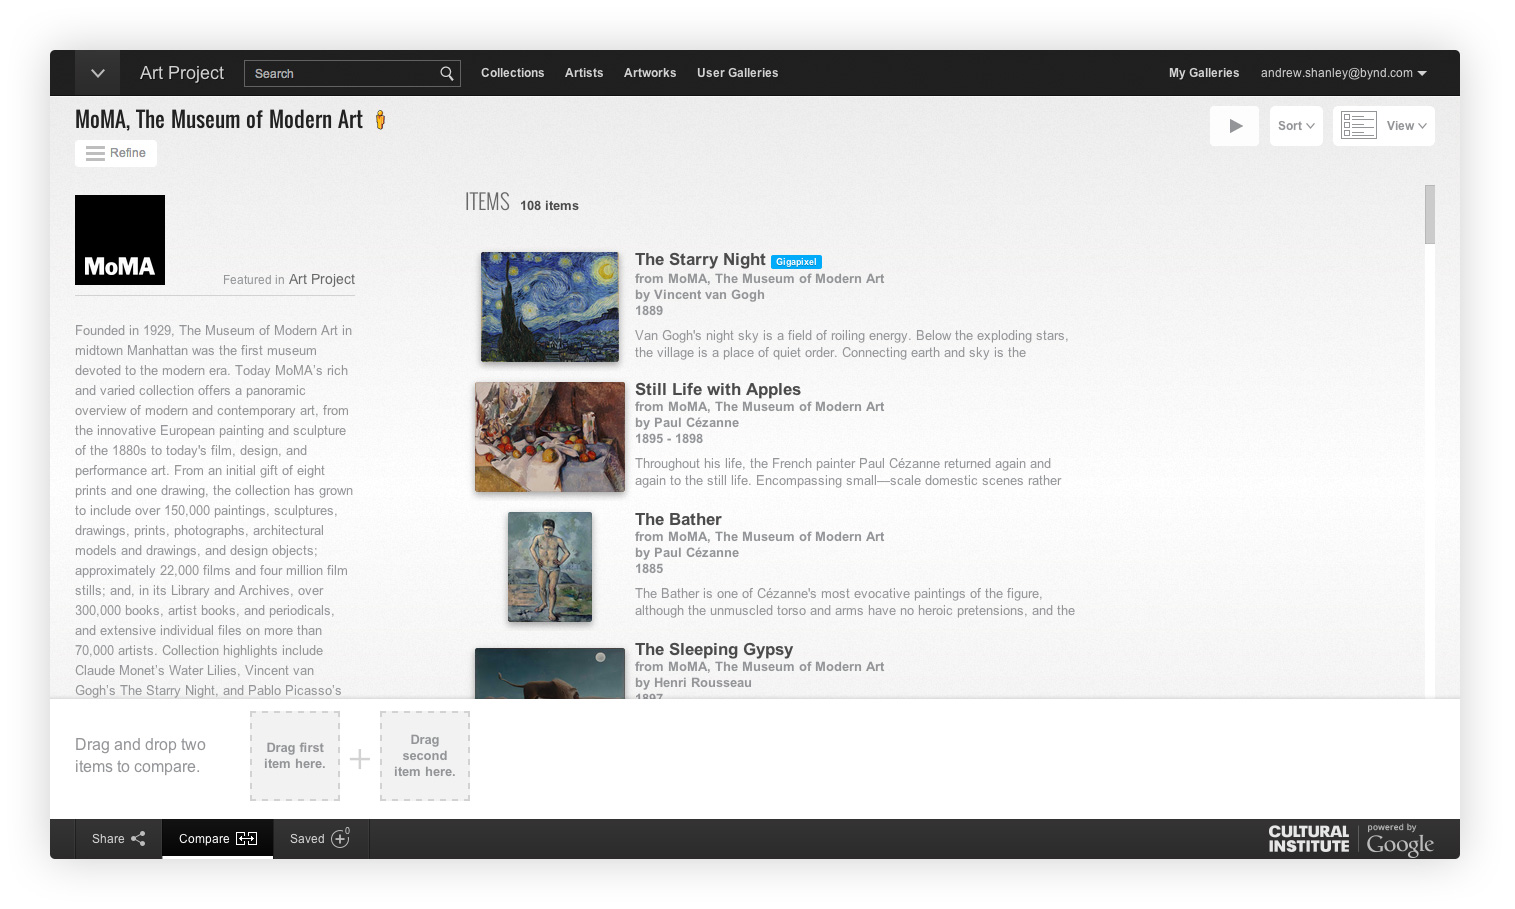Image resolution: width=1515 pixels, height=909 pixels.
Task: Go to My Galleries
Action: [1204, 73]
